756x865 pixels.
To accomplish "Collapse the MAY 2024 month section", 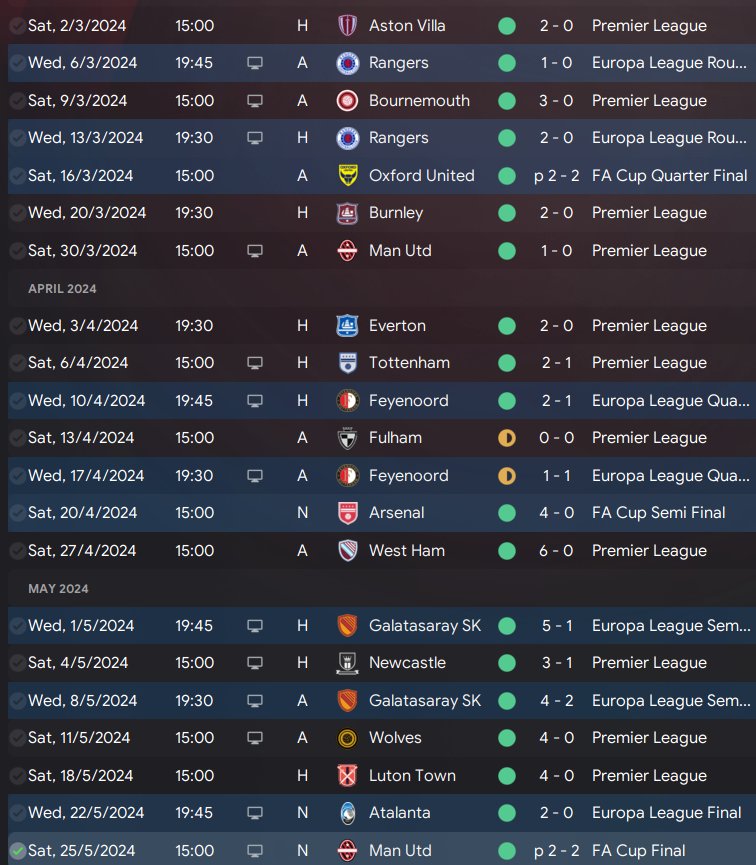I will coord(58,589).
